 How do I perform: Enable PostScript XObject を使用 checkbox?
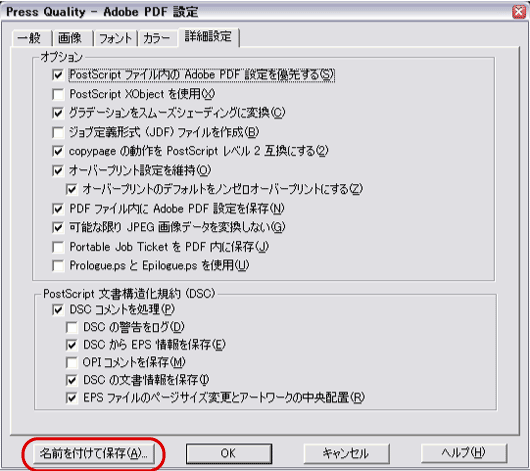point(58,94)
